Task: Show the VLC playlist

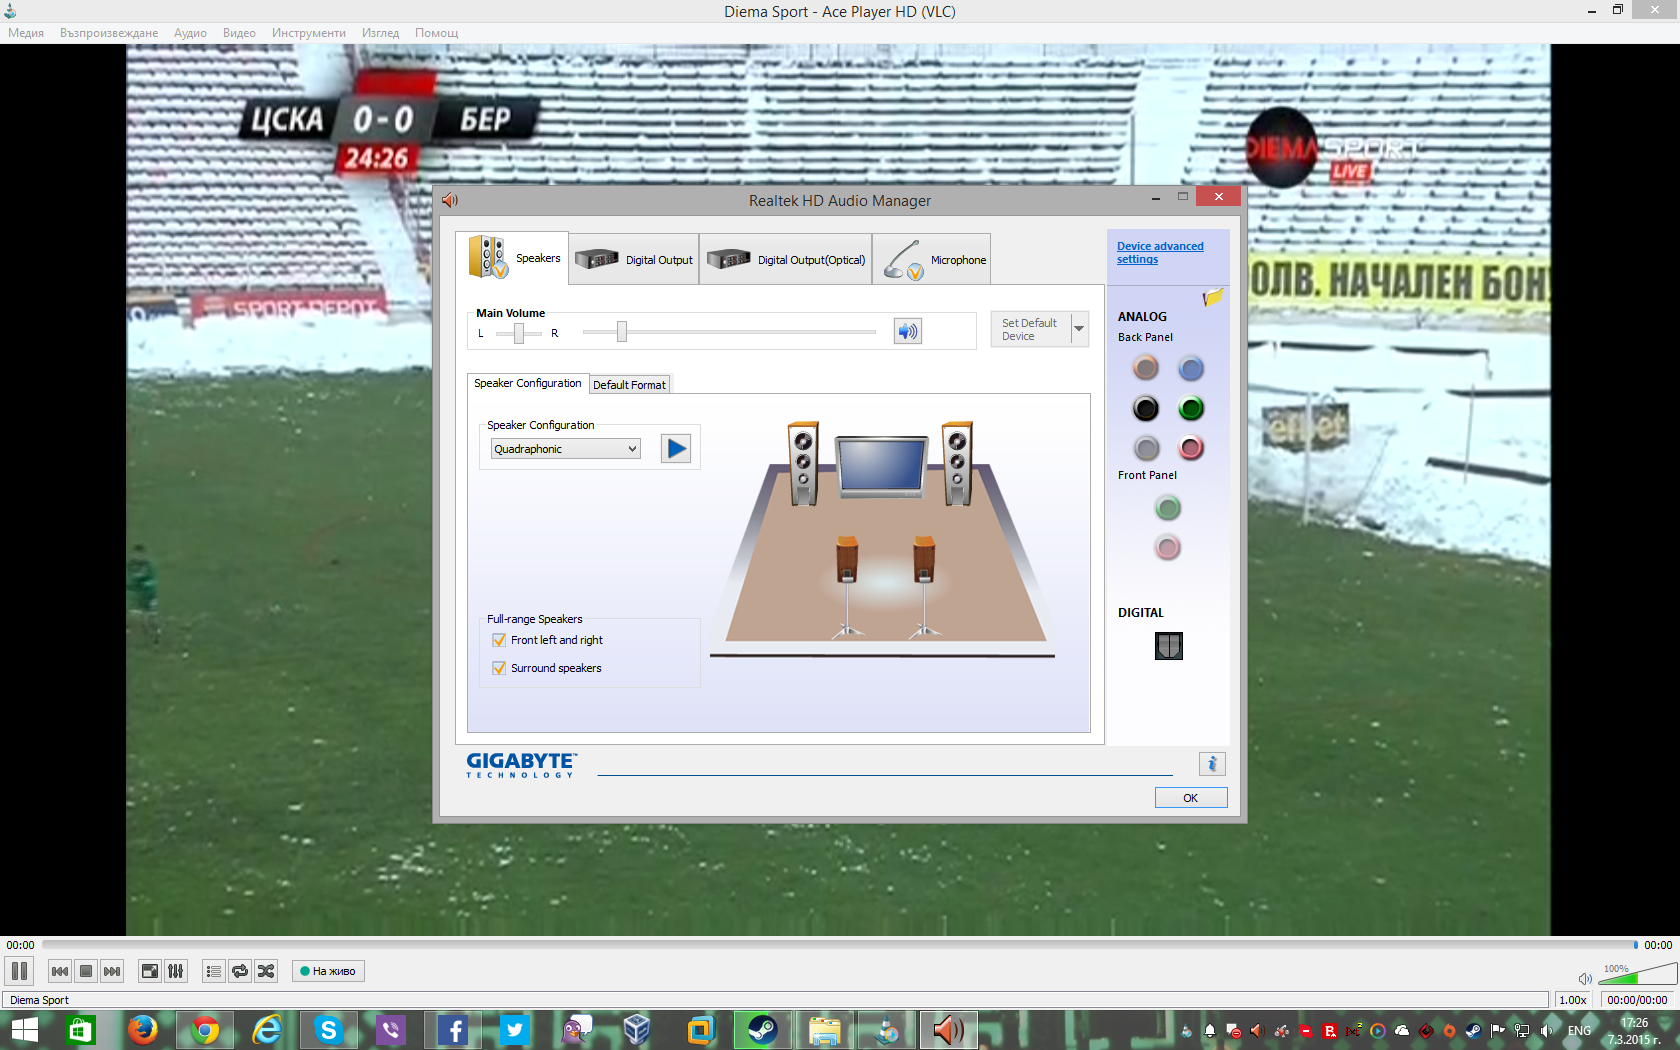Action: pos(214,971)
